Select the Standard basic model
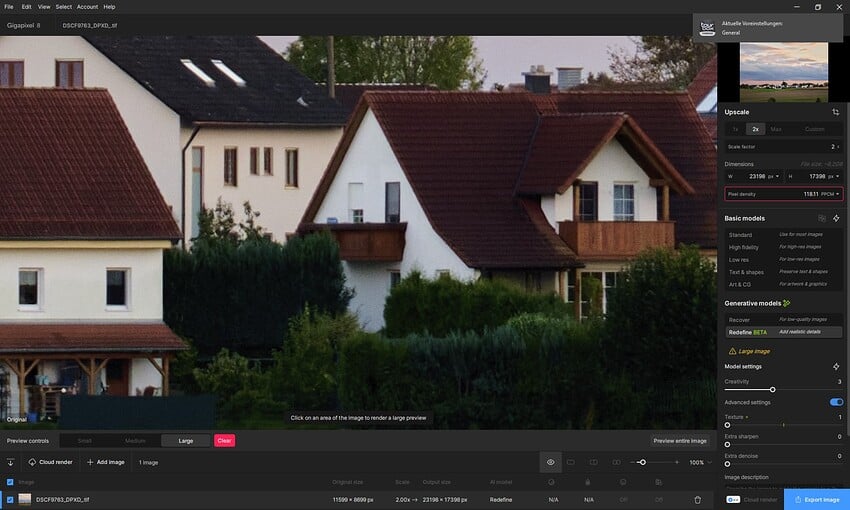This screenshot has height=510, width=850. point(784,235)
